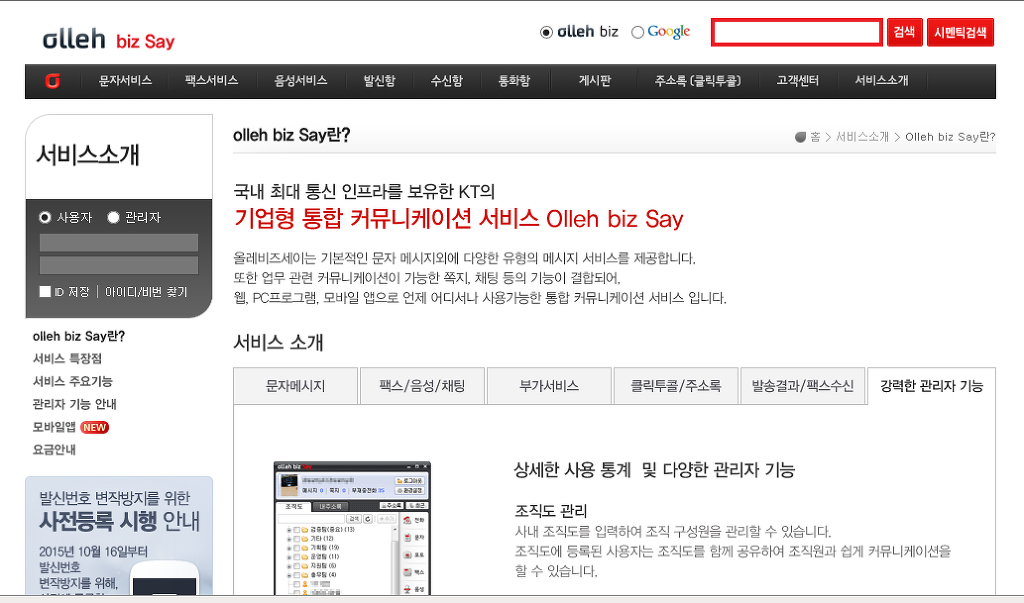Viewport: 1024px width, 603px height.
Task: Click the Olleh biz Say란? breadcrumb text
Action: click(950, 137)
